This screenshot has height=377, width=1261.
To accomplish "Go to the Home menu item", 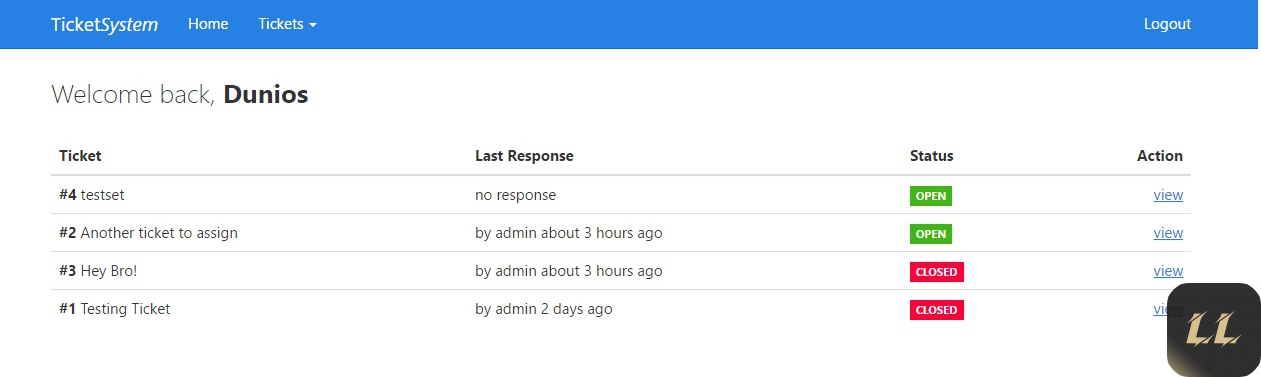I will click(208, 24).
